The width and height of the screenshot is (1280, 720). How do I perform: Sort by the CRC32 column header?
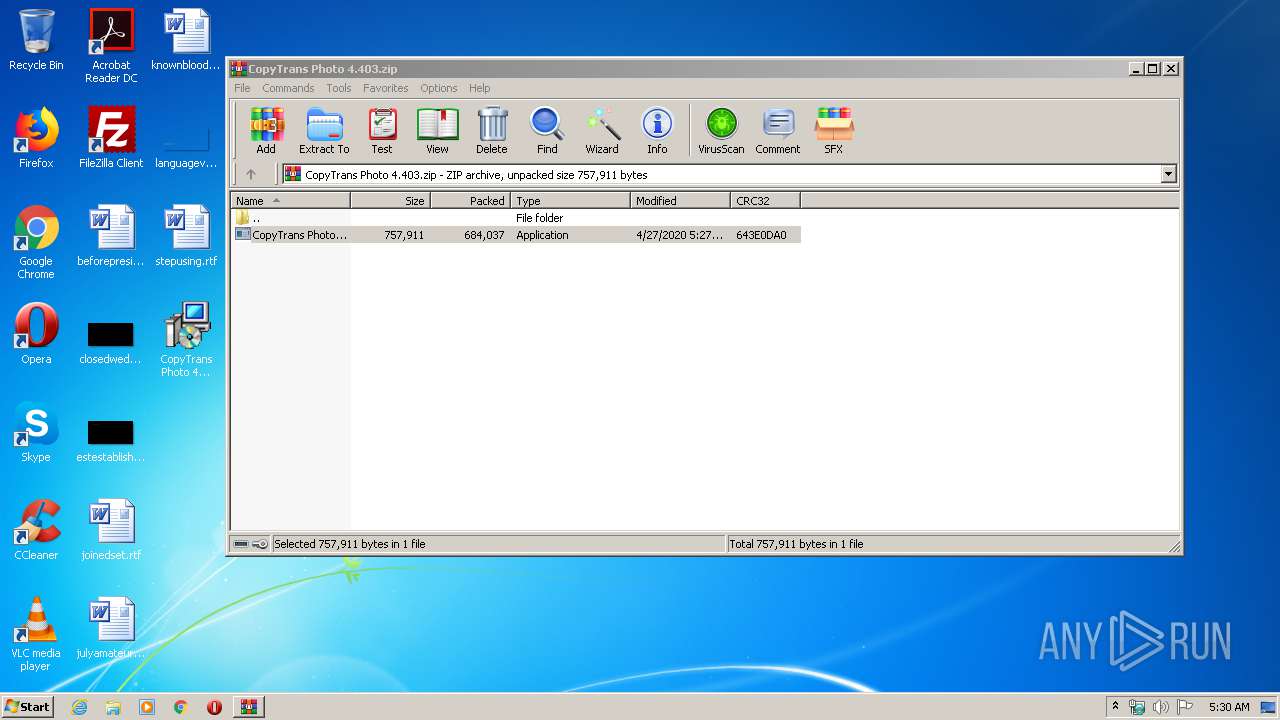coord(766,201)
